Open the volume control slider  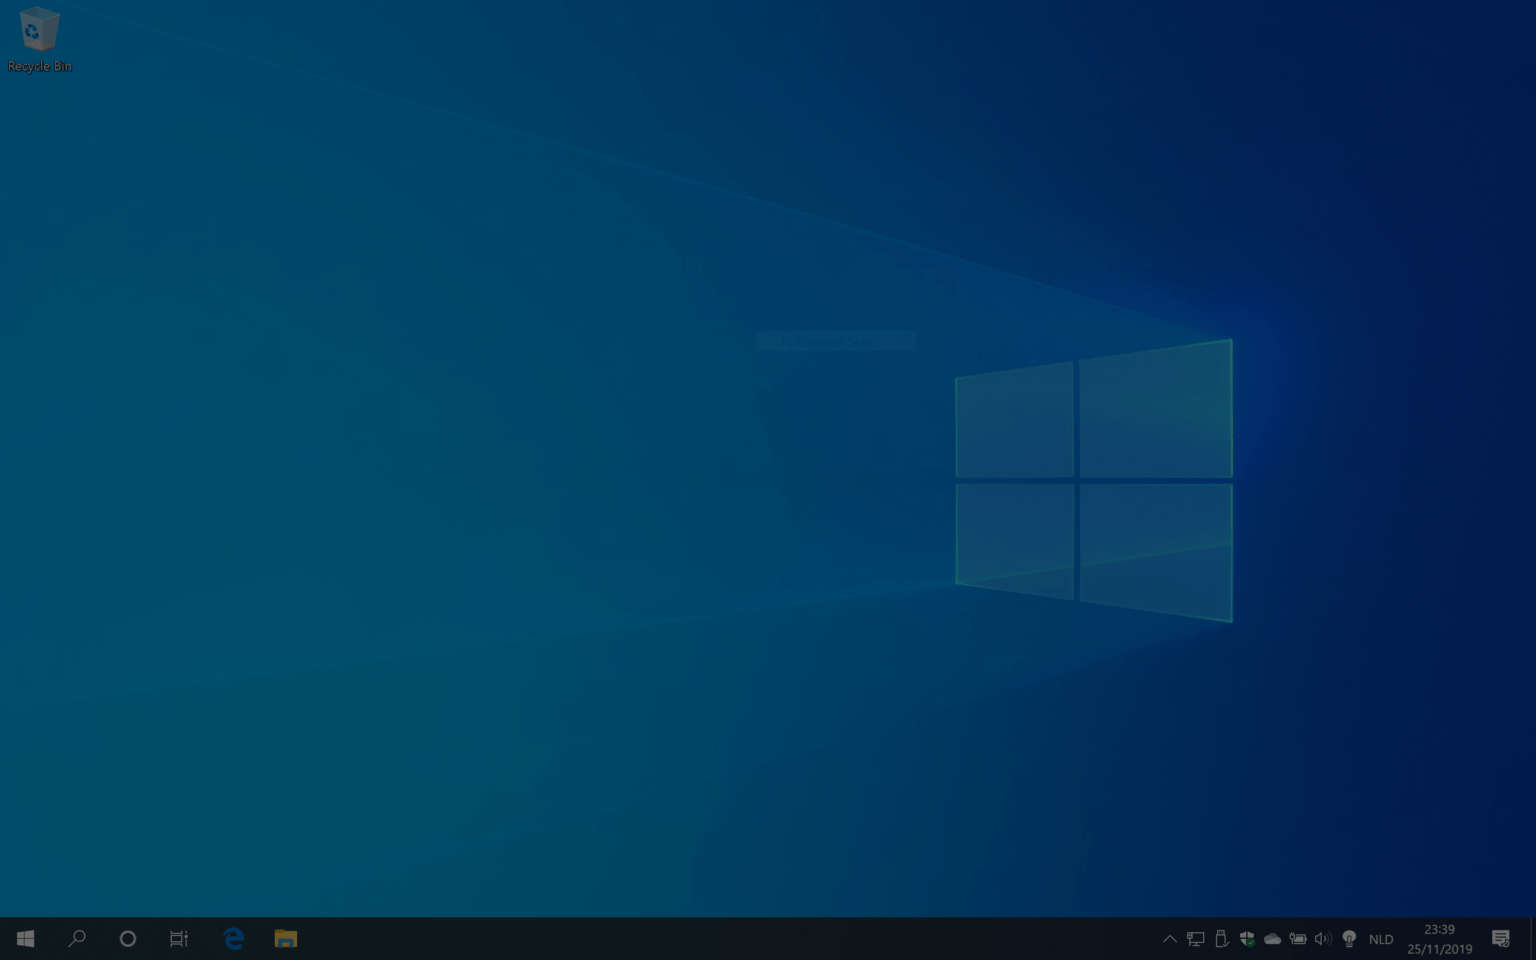click(1321, 939)
